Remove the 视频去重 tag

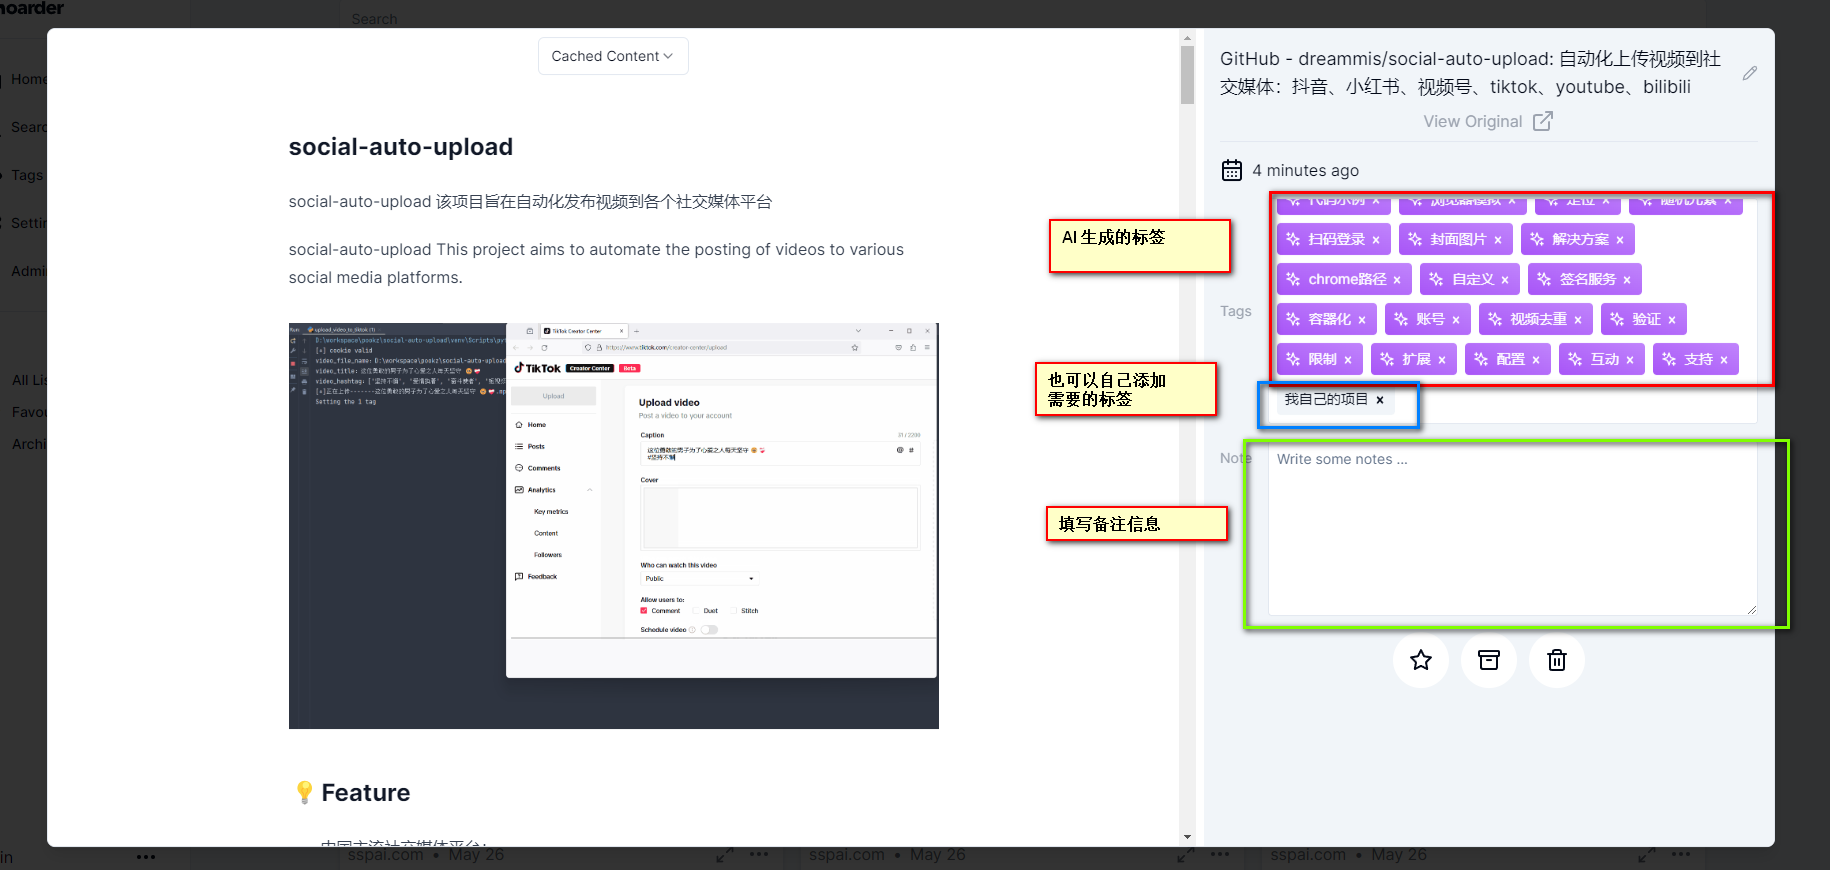1578,320
